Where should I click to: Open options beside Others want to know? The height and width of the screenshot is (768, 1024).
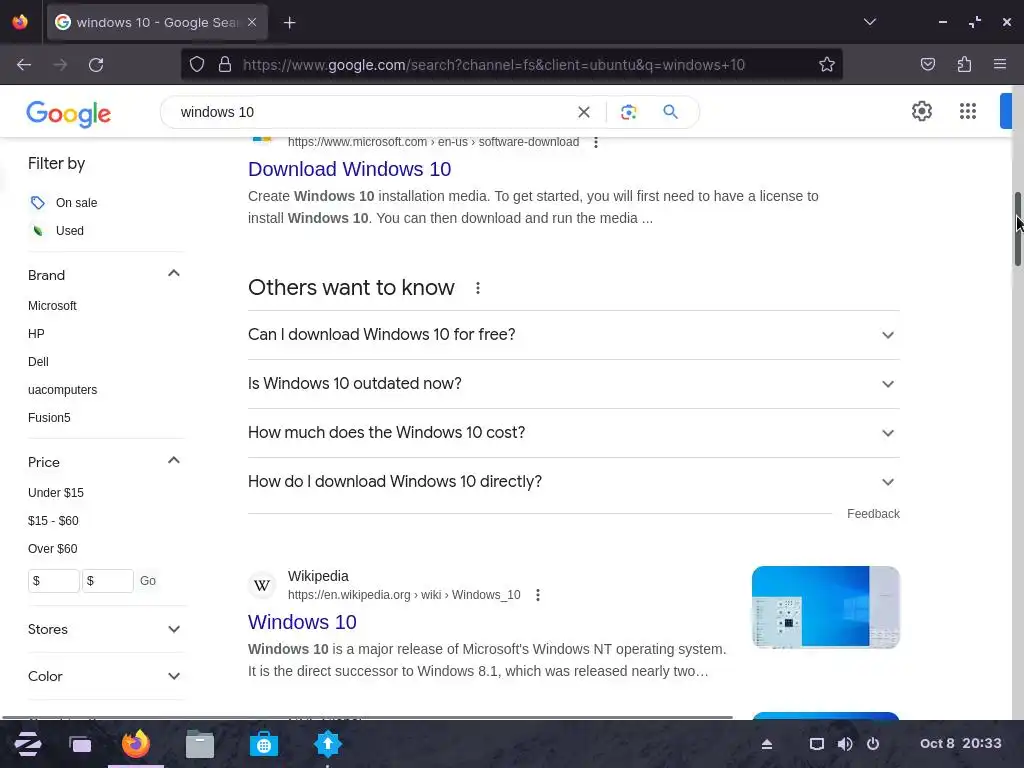pyautogui.click(x=478, y=288)
